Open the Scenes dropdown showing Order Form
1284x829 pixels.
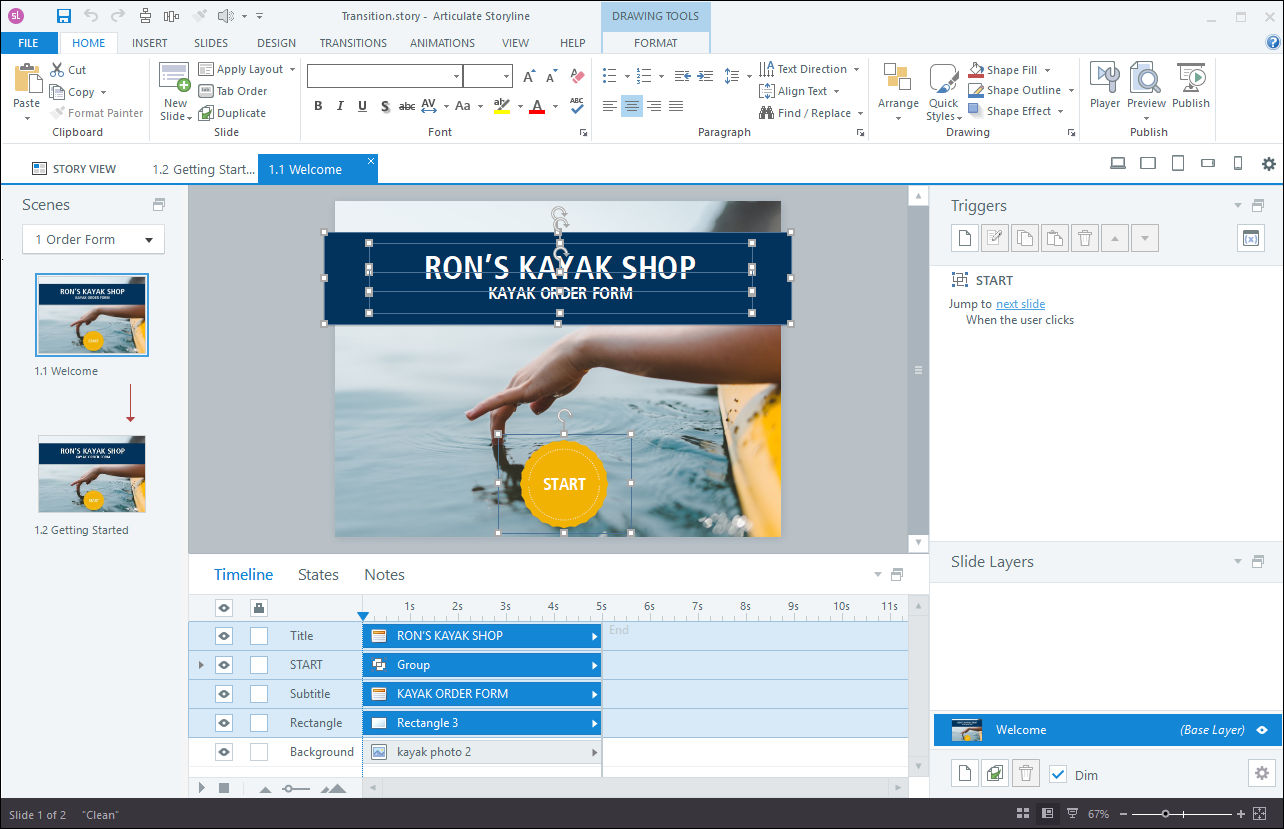click(93, 239)
